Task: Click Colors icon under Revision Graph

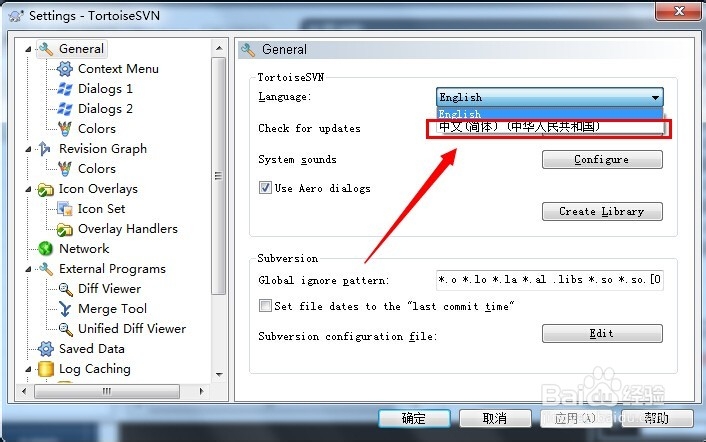Action: 65,169
